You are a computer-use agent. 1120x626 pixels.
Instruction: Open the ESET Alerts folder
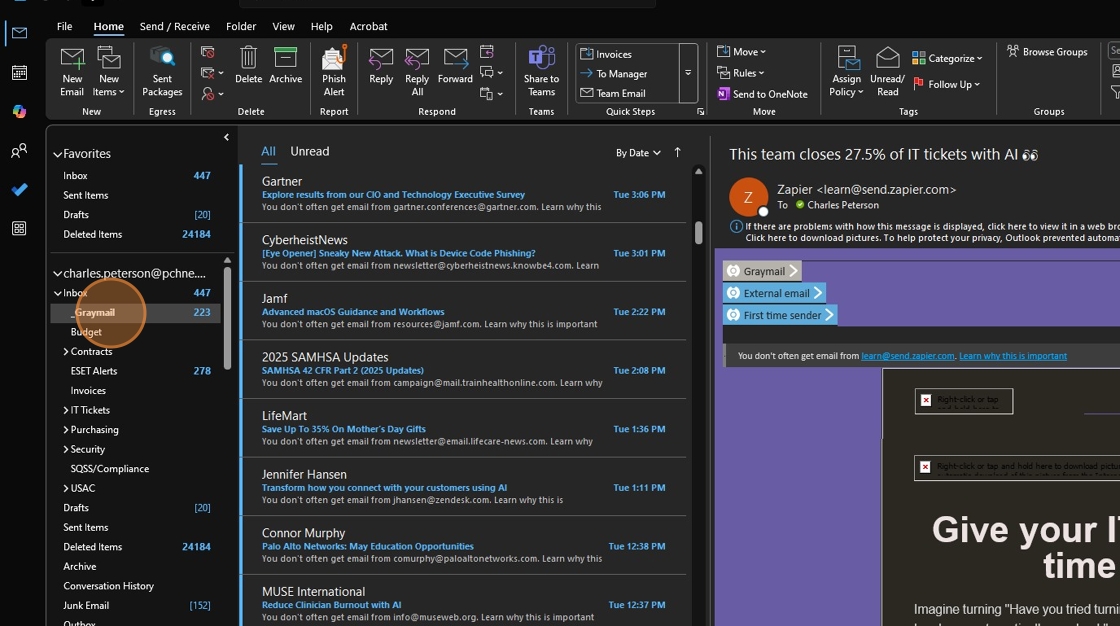tap(136, 371)
